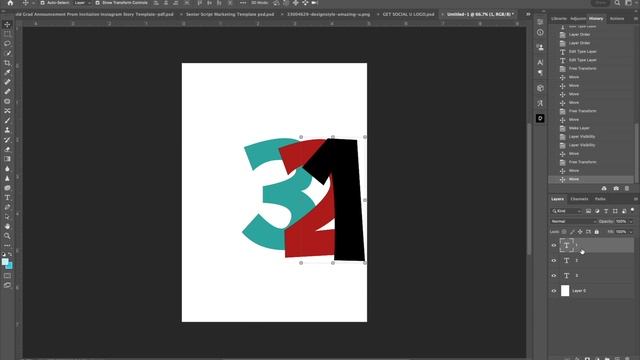The width and height of the screenshot is (640, 360).
Task: Open the Kind filter dropdown in Layers
Action: [x=566, y=211]
